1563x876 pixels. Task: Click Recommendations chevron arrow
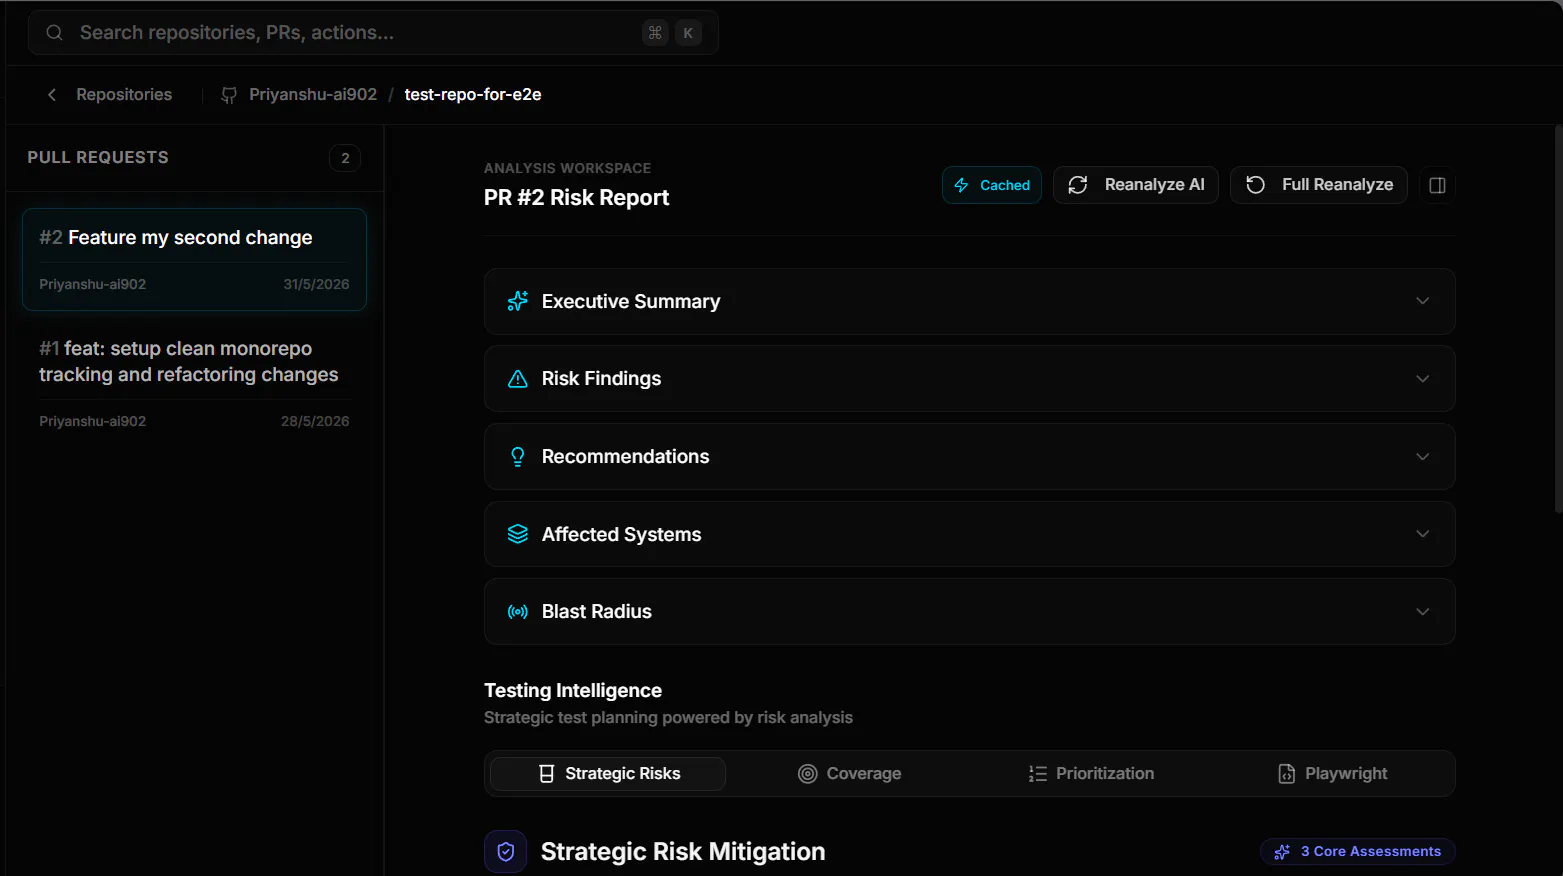(x=1422, y=457)
